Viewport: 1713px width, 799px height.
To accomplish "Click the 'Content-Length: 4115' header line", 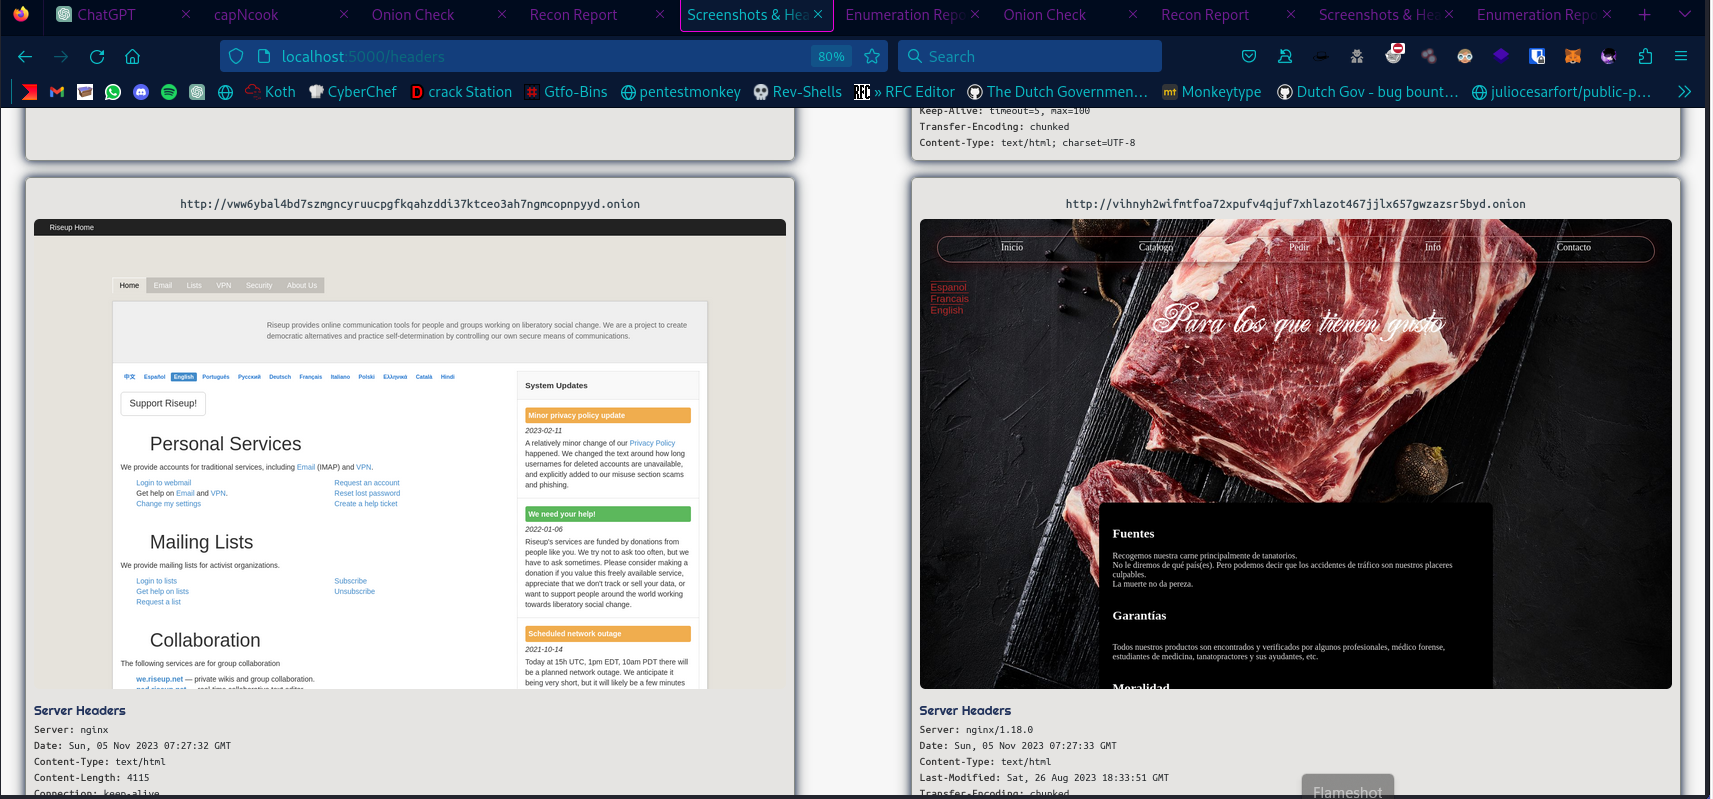I will click(92, 778).
